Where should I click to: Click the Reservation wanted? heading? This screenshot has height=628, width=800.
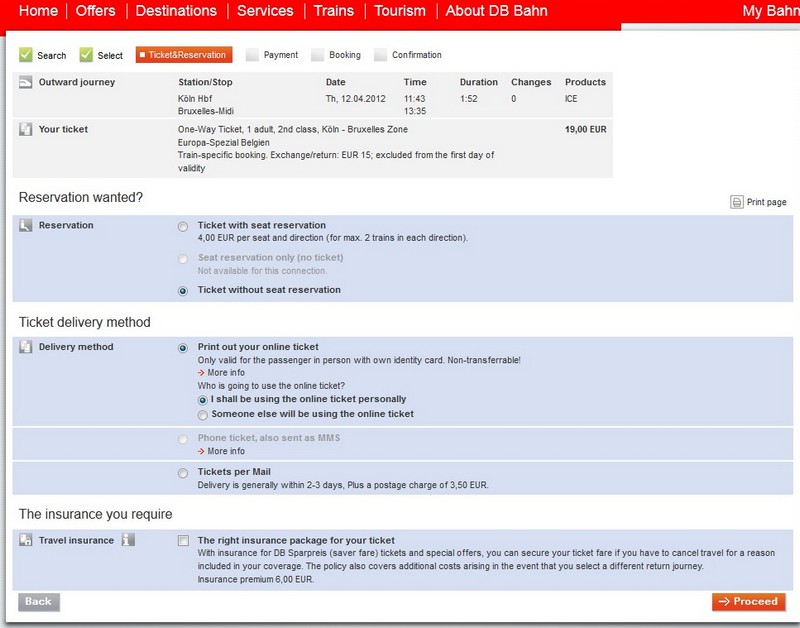click(81, 197)
